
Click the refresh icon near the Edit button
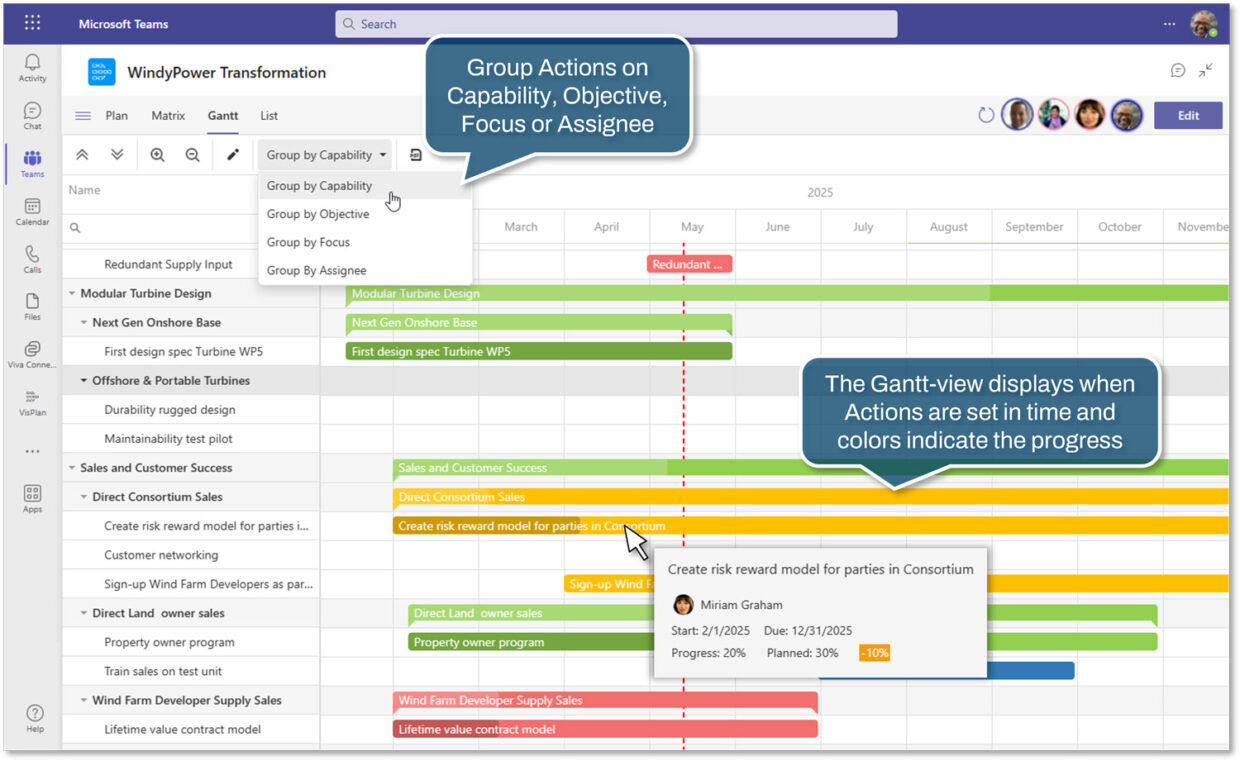(x=986, y=114)
